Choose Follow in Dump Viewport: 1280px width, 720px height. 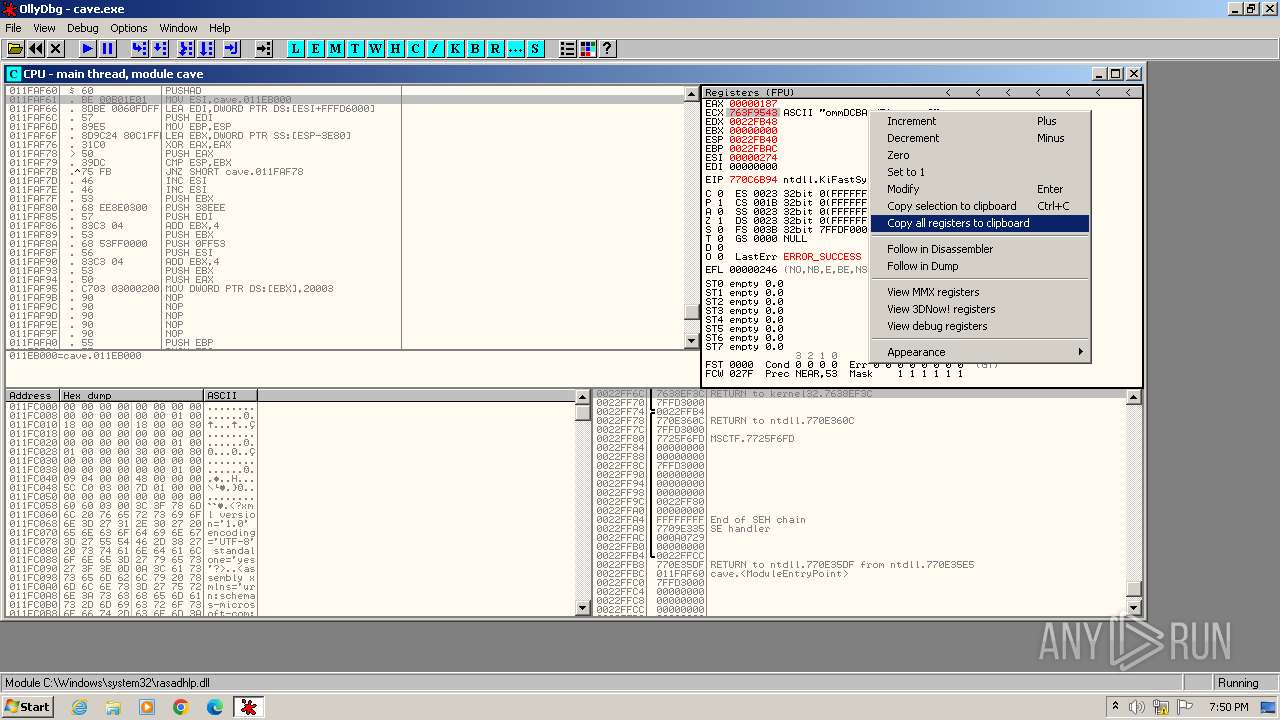click(x=980, y=266)
